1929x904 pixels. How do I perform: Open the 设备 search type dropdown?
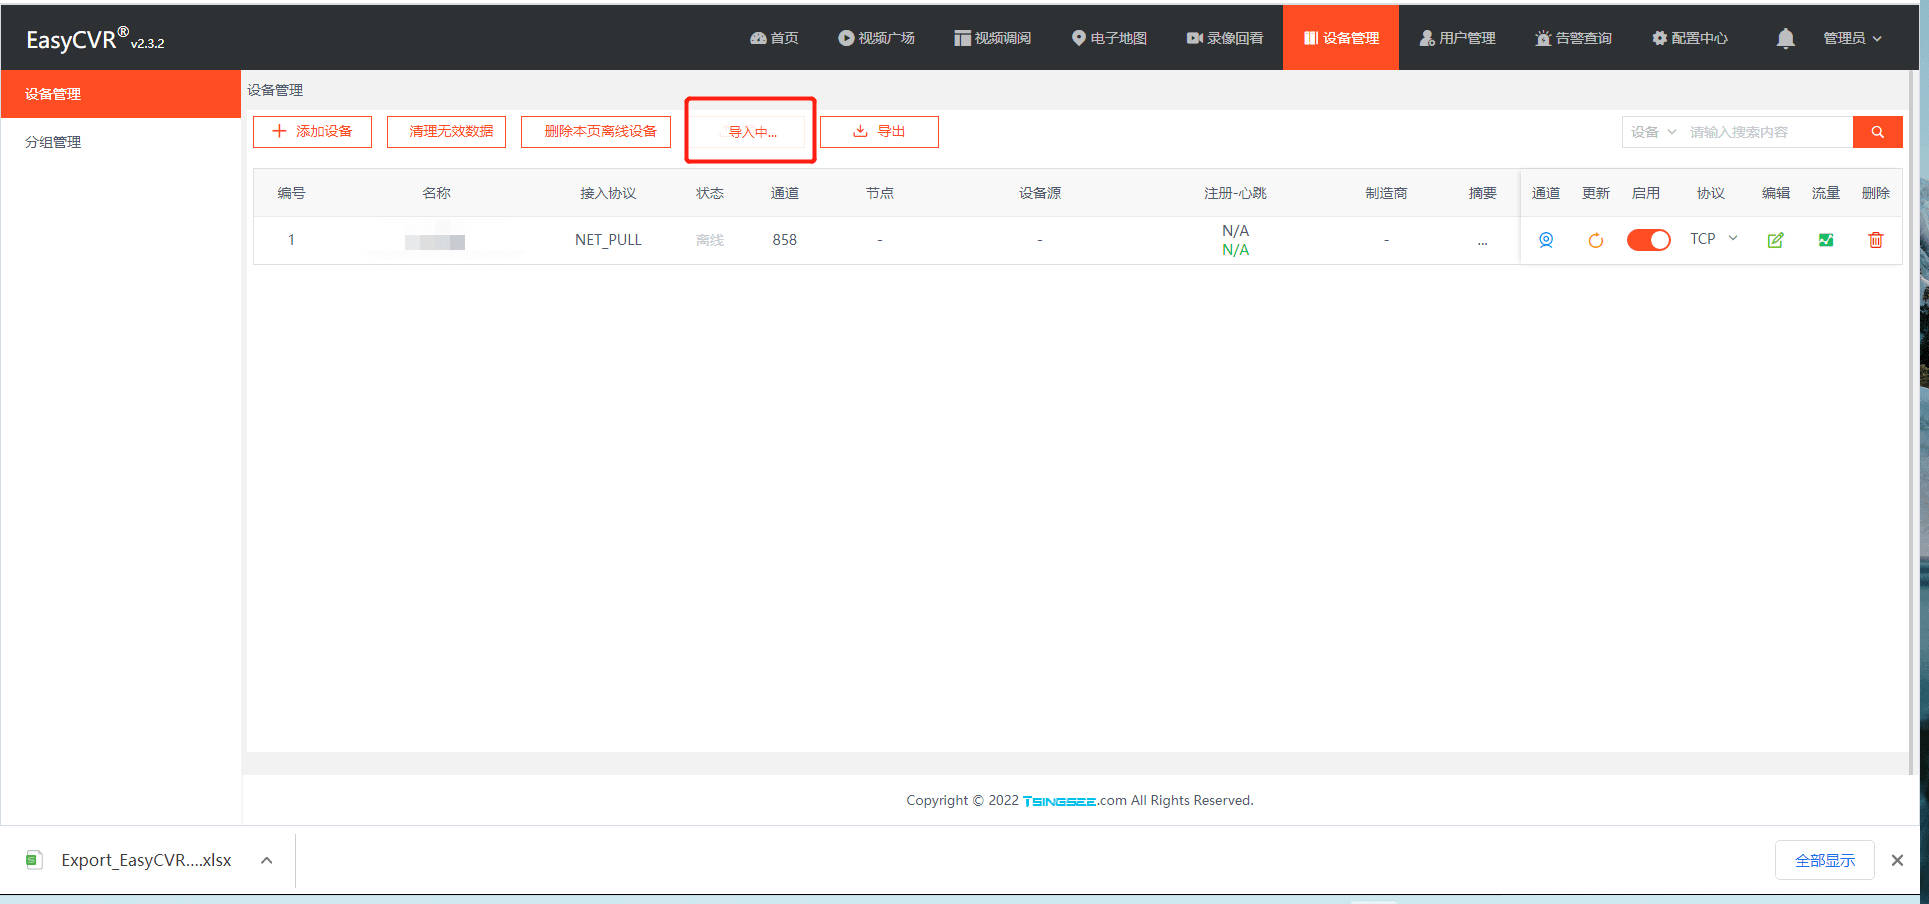click(x=1653, y=132)
